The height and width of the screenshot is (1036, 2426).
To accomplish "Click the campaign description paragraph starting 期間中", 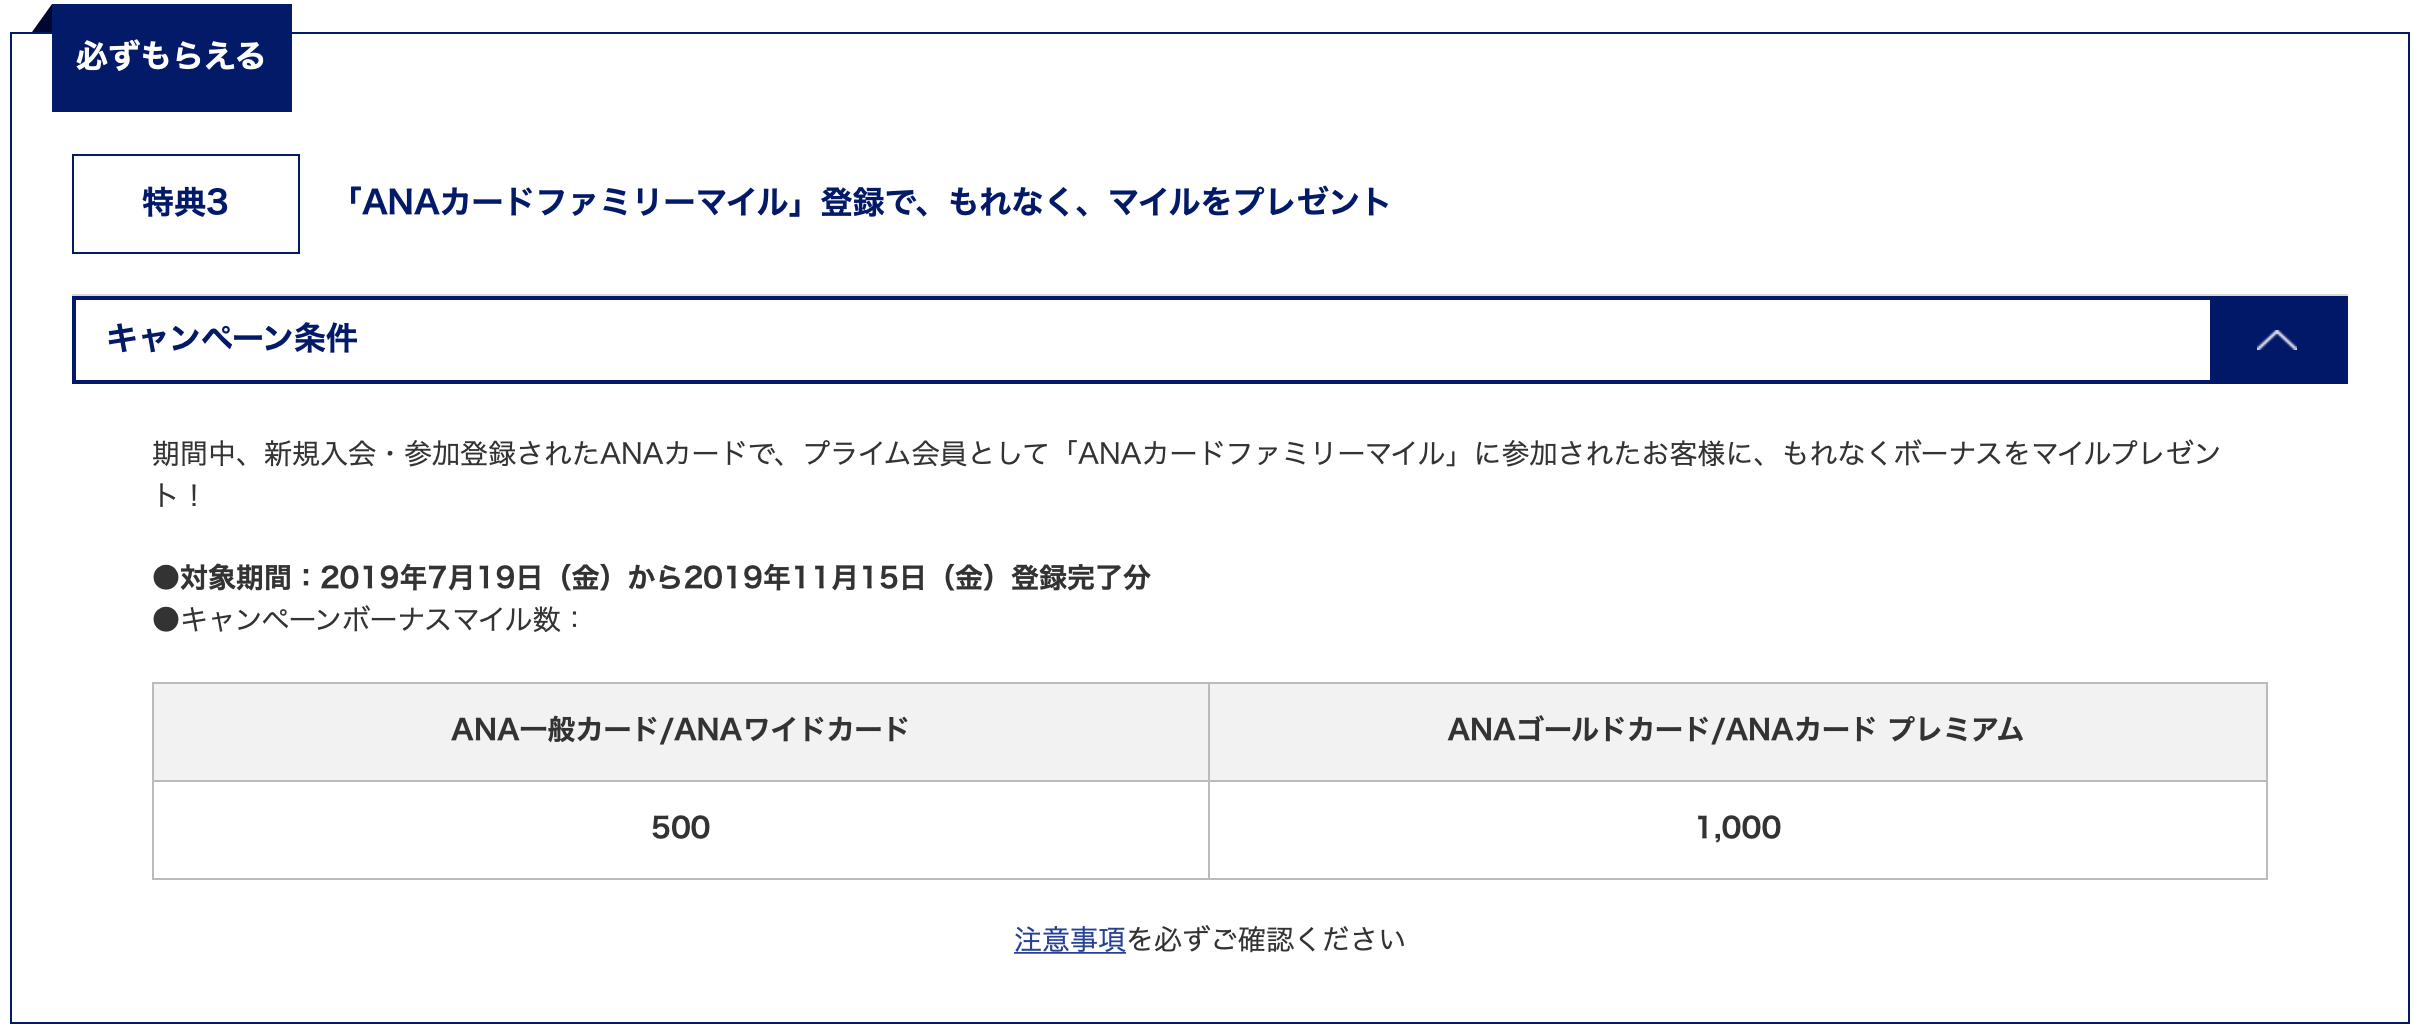I will pos(1186,473).
